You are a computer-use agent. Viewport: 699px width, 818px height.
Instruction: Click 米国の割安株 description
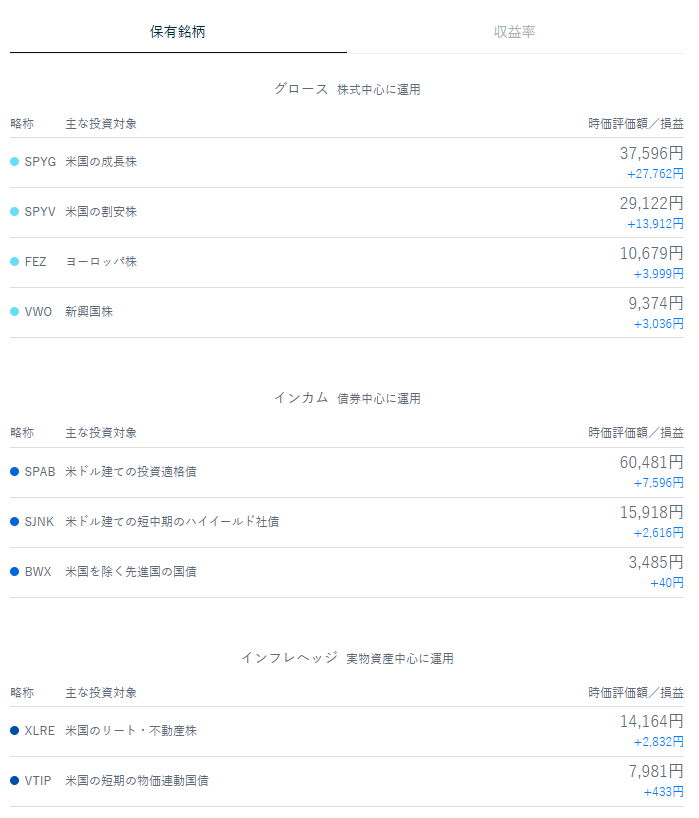pyautogui.click(x=101, y=212)
